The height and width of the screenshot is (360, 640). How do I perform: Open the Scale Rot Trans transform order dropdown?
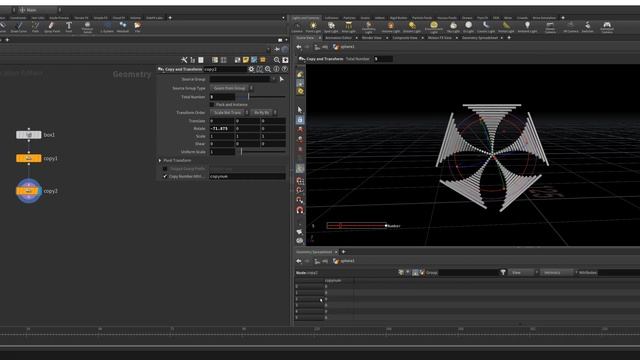pyautogui.click(x=229, y=113)
